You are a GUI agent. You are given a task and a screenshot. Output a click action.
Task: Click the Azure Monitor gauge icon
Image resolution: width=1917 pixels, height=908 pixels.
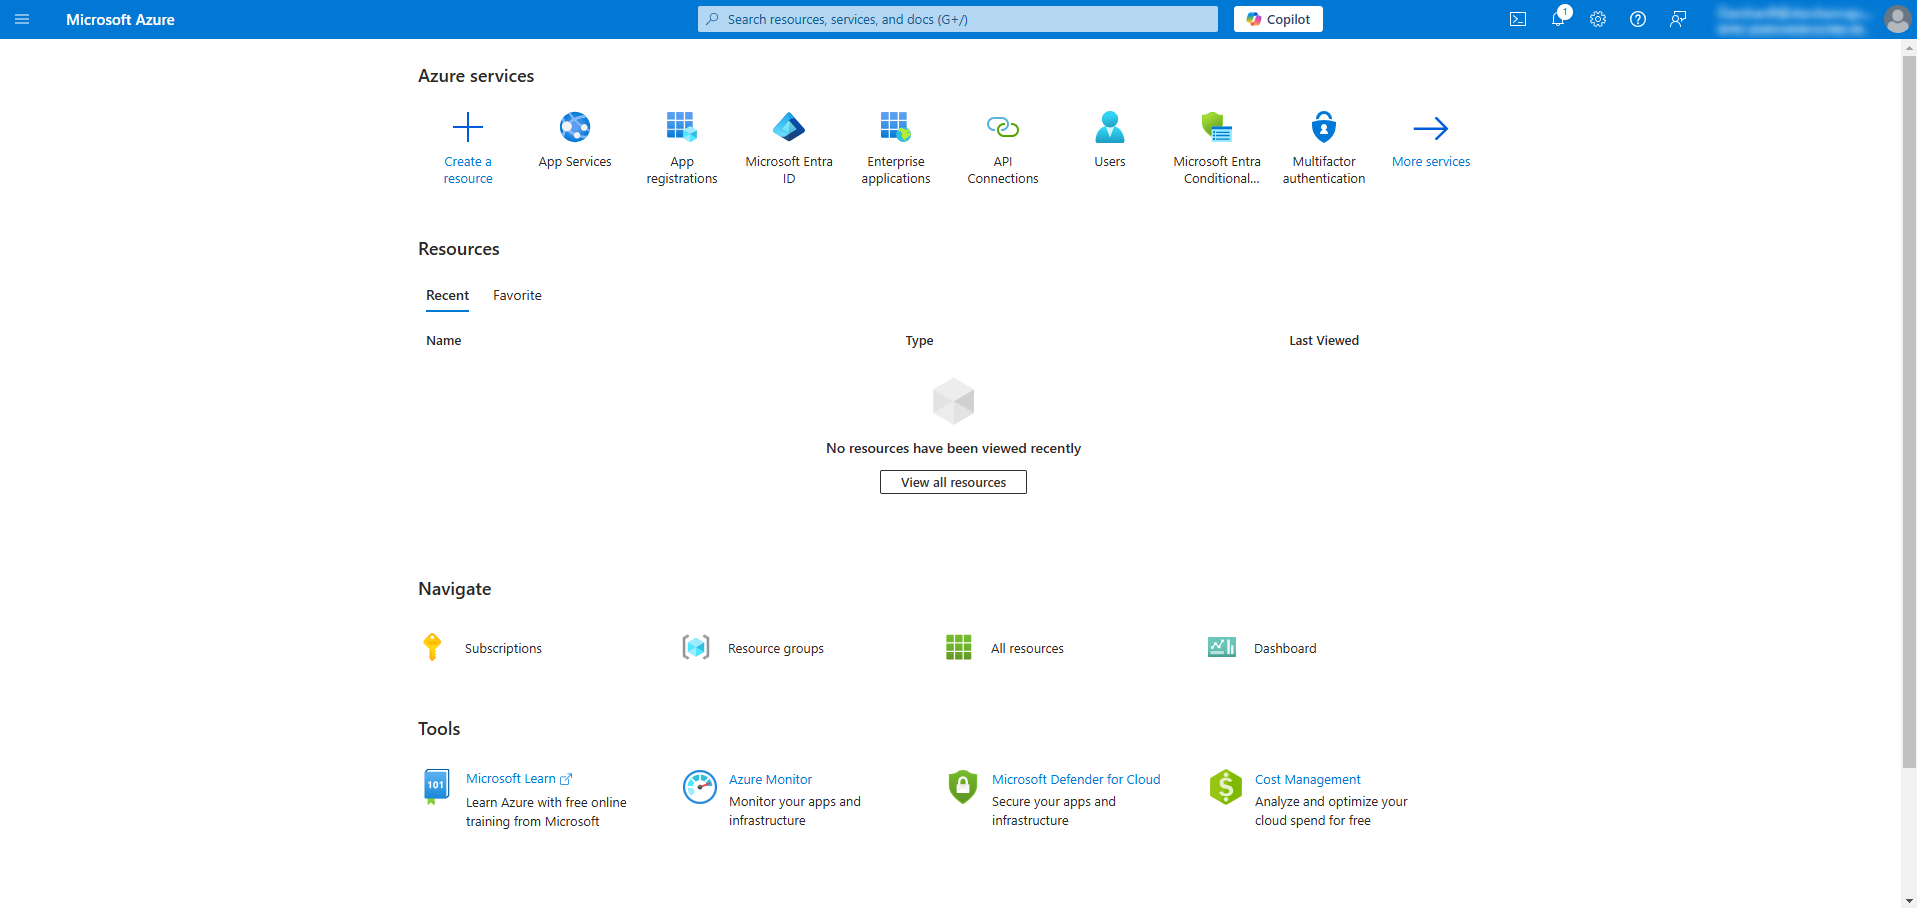(x=700, y=787)
